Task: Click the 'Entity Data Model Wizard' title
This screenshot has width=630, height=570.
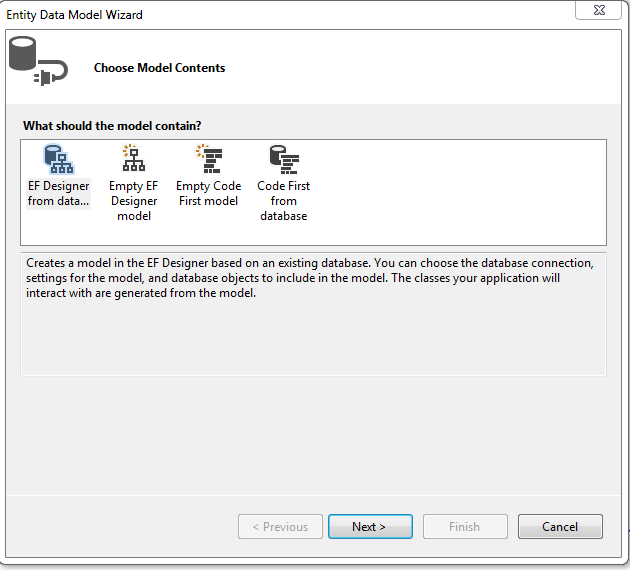Action: coord(74,15)
